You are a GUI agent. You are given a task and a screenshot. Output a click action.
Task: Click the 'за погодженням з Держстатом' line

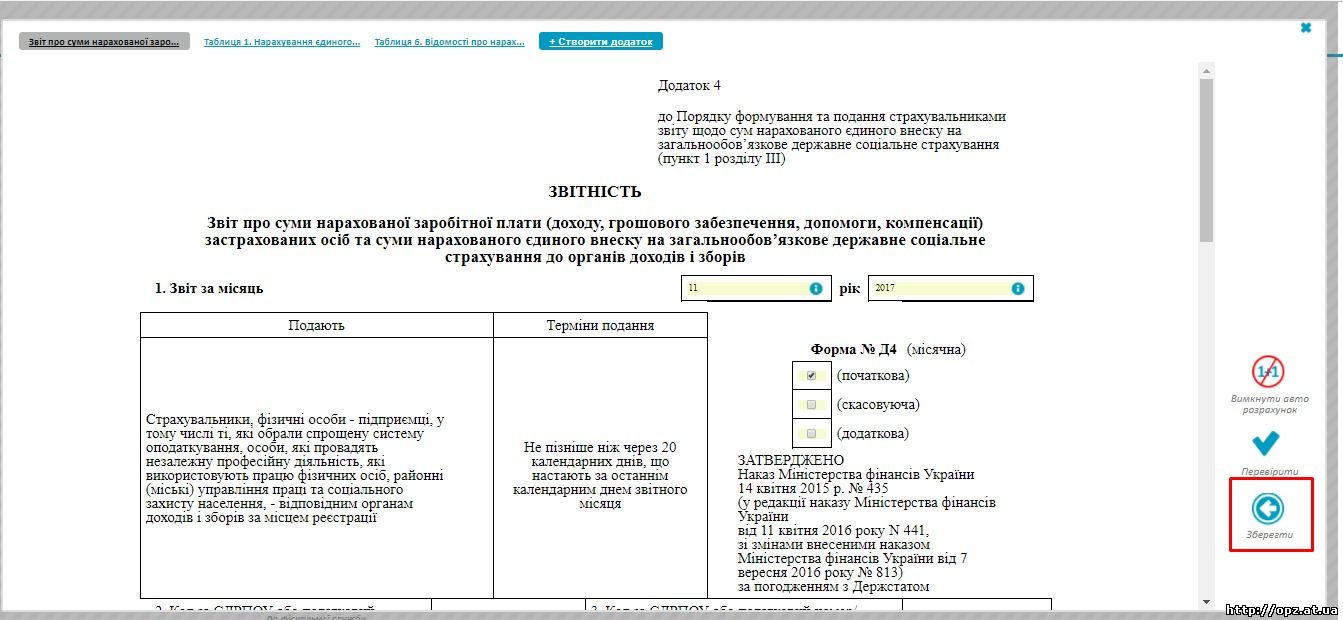pyautogui.click(x=834, y=587)
